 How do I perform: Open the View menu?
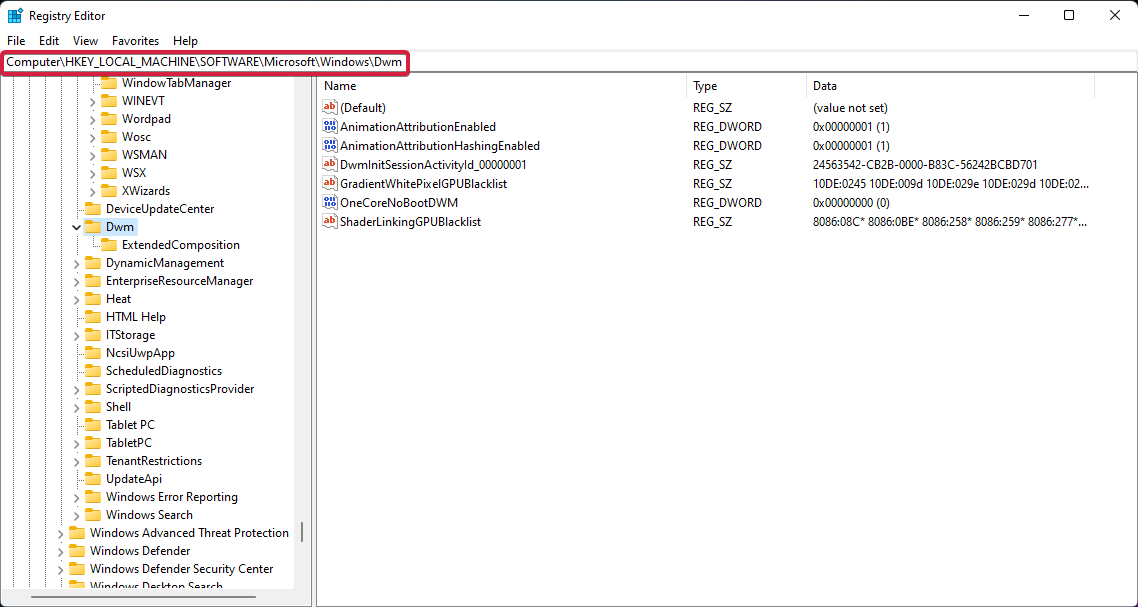click(x=85, y=41)
